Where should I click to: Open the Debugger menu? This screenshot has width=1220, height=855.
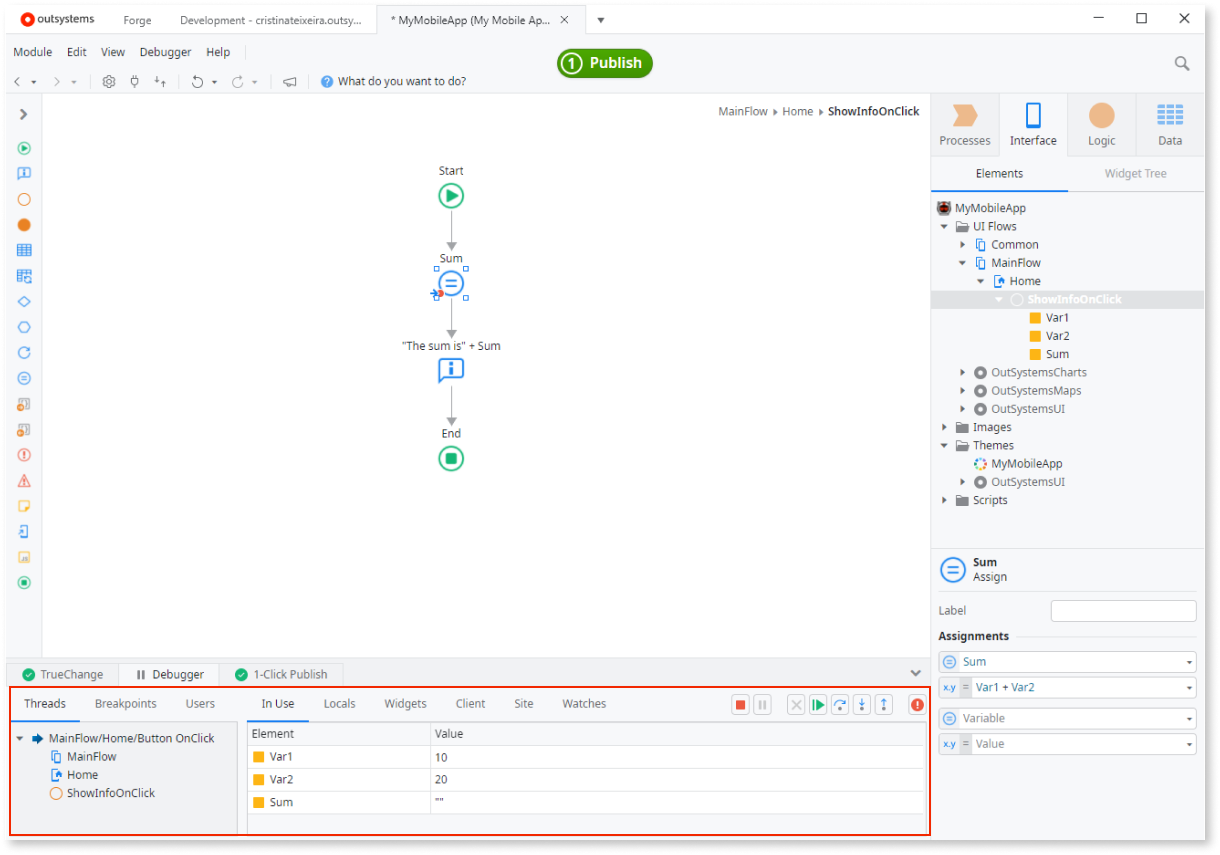pos(165,52)
